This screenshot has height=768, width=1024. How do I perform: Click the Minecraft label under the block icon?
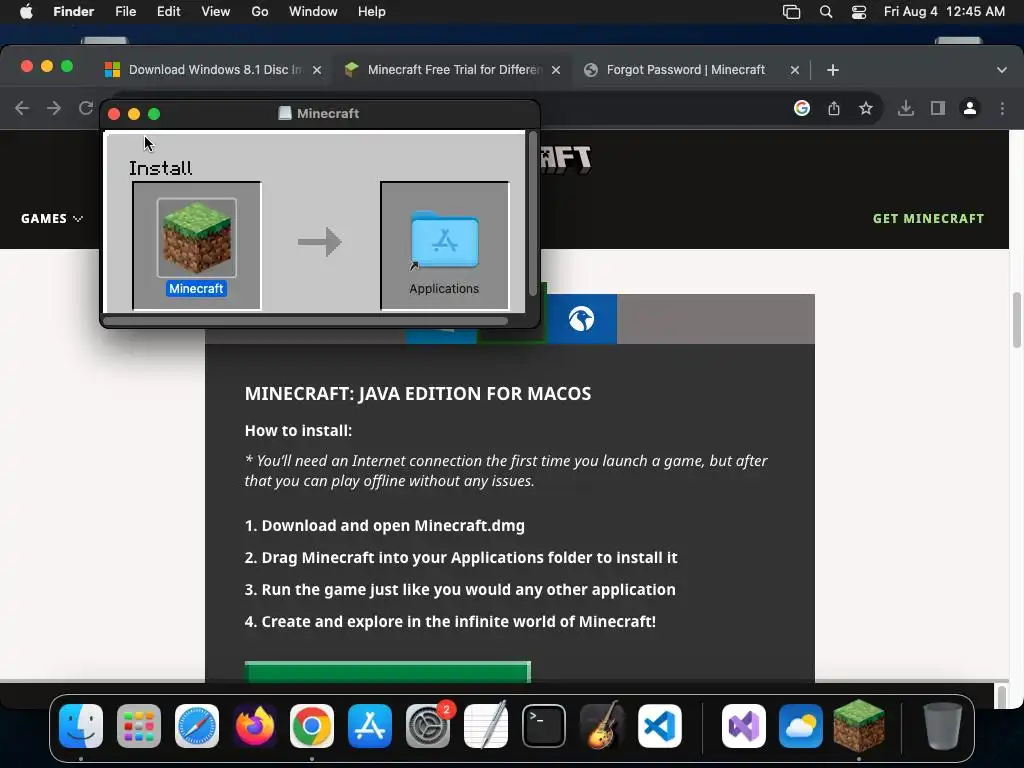tap(196, 289)
